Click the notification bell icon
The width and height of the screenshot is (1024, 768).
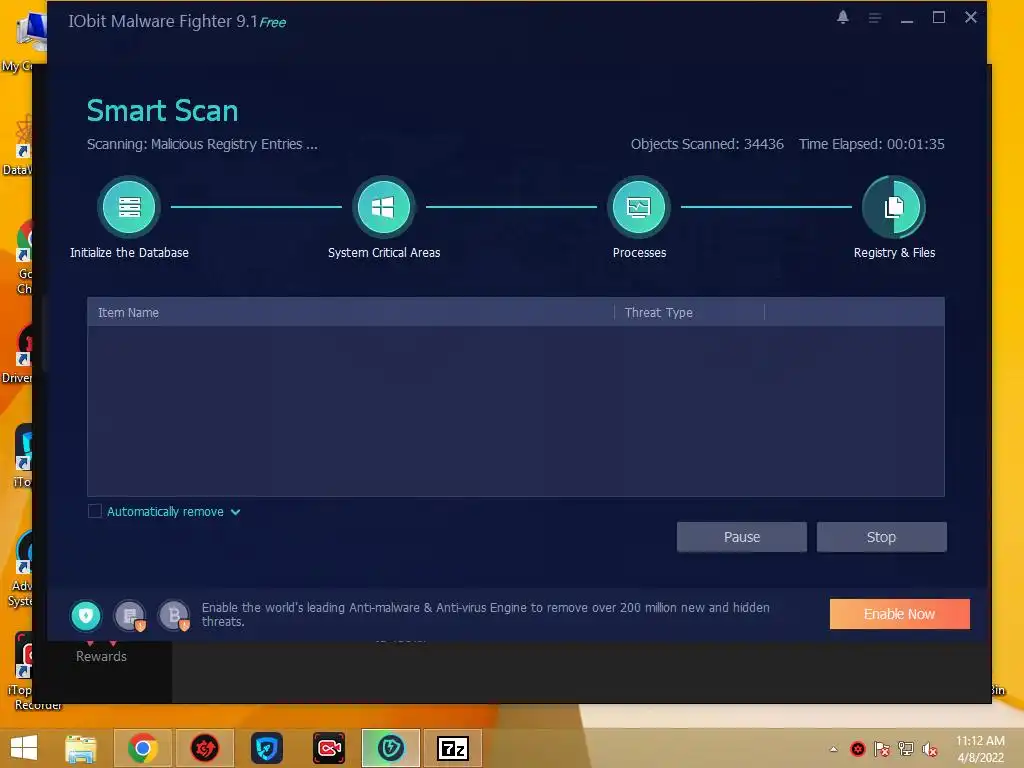(x=842, y=18)
